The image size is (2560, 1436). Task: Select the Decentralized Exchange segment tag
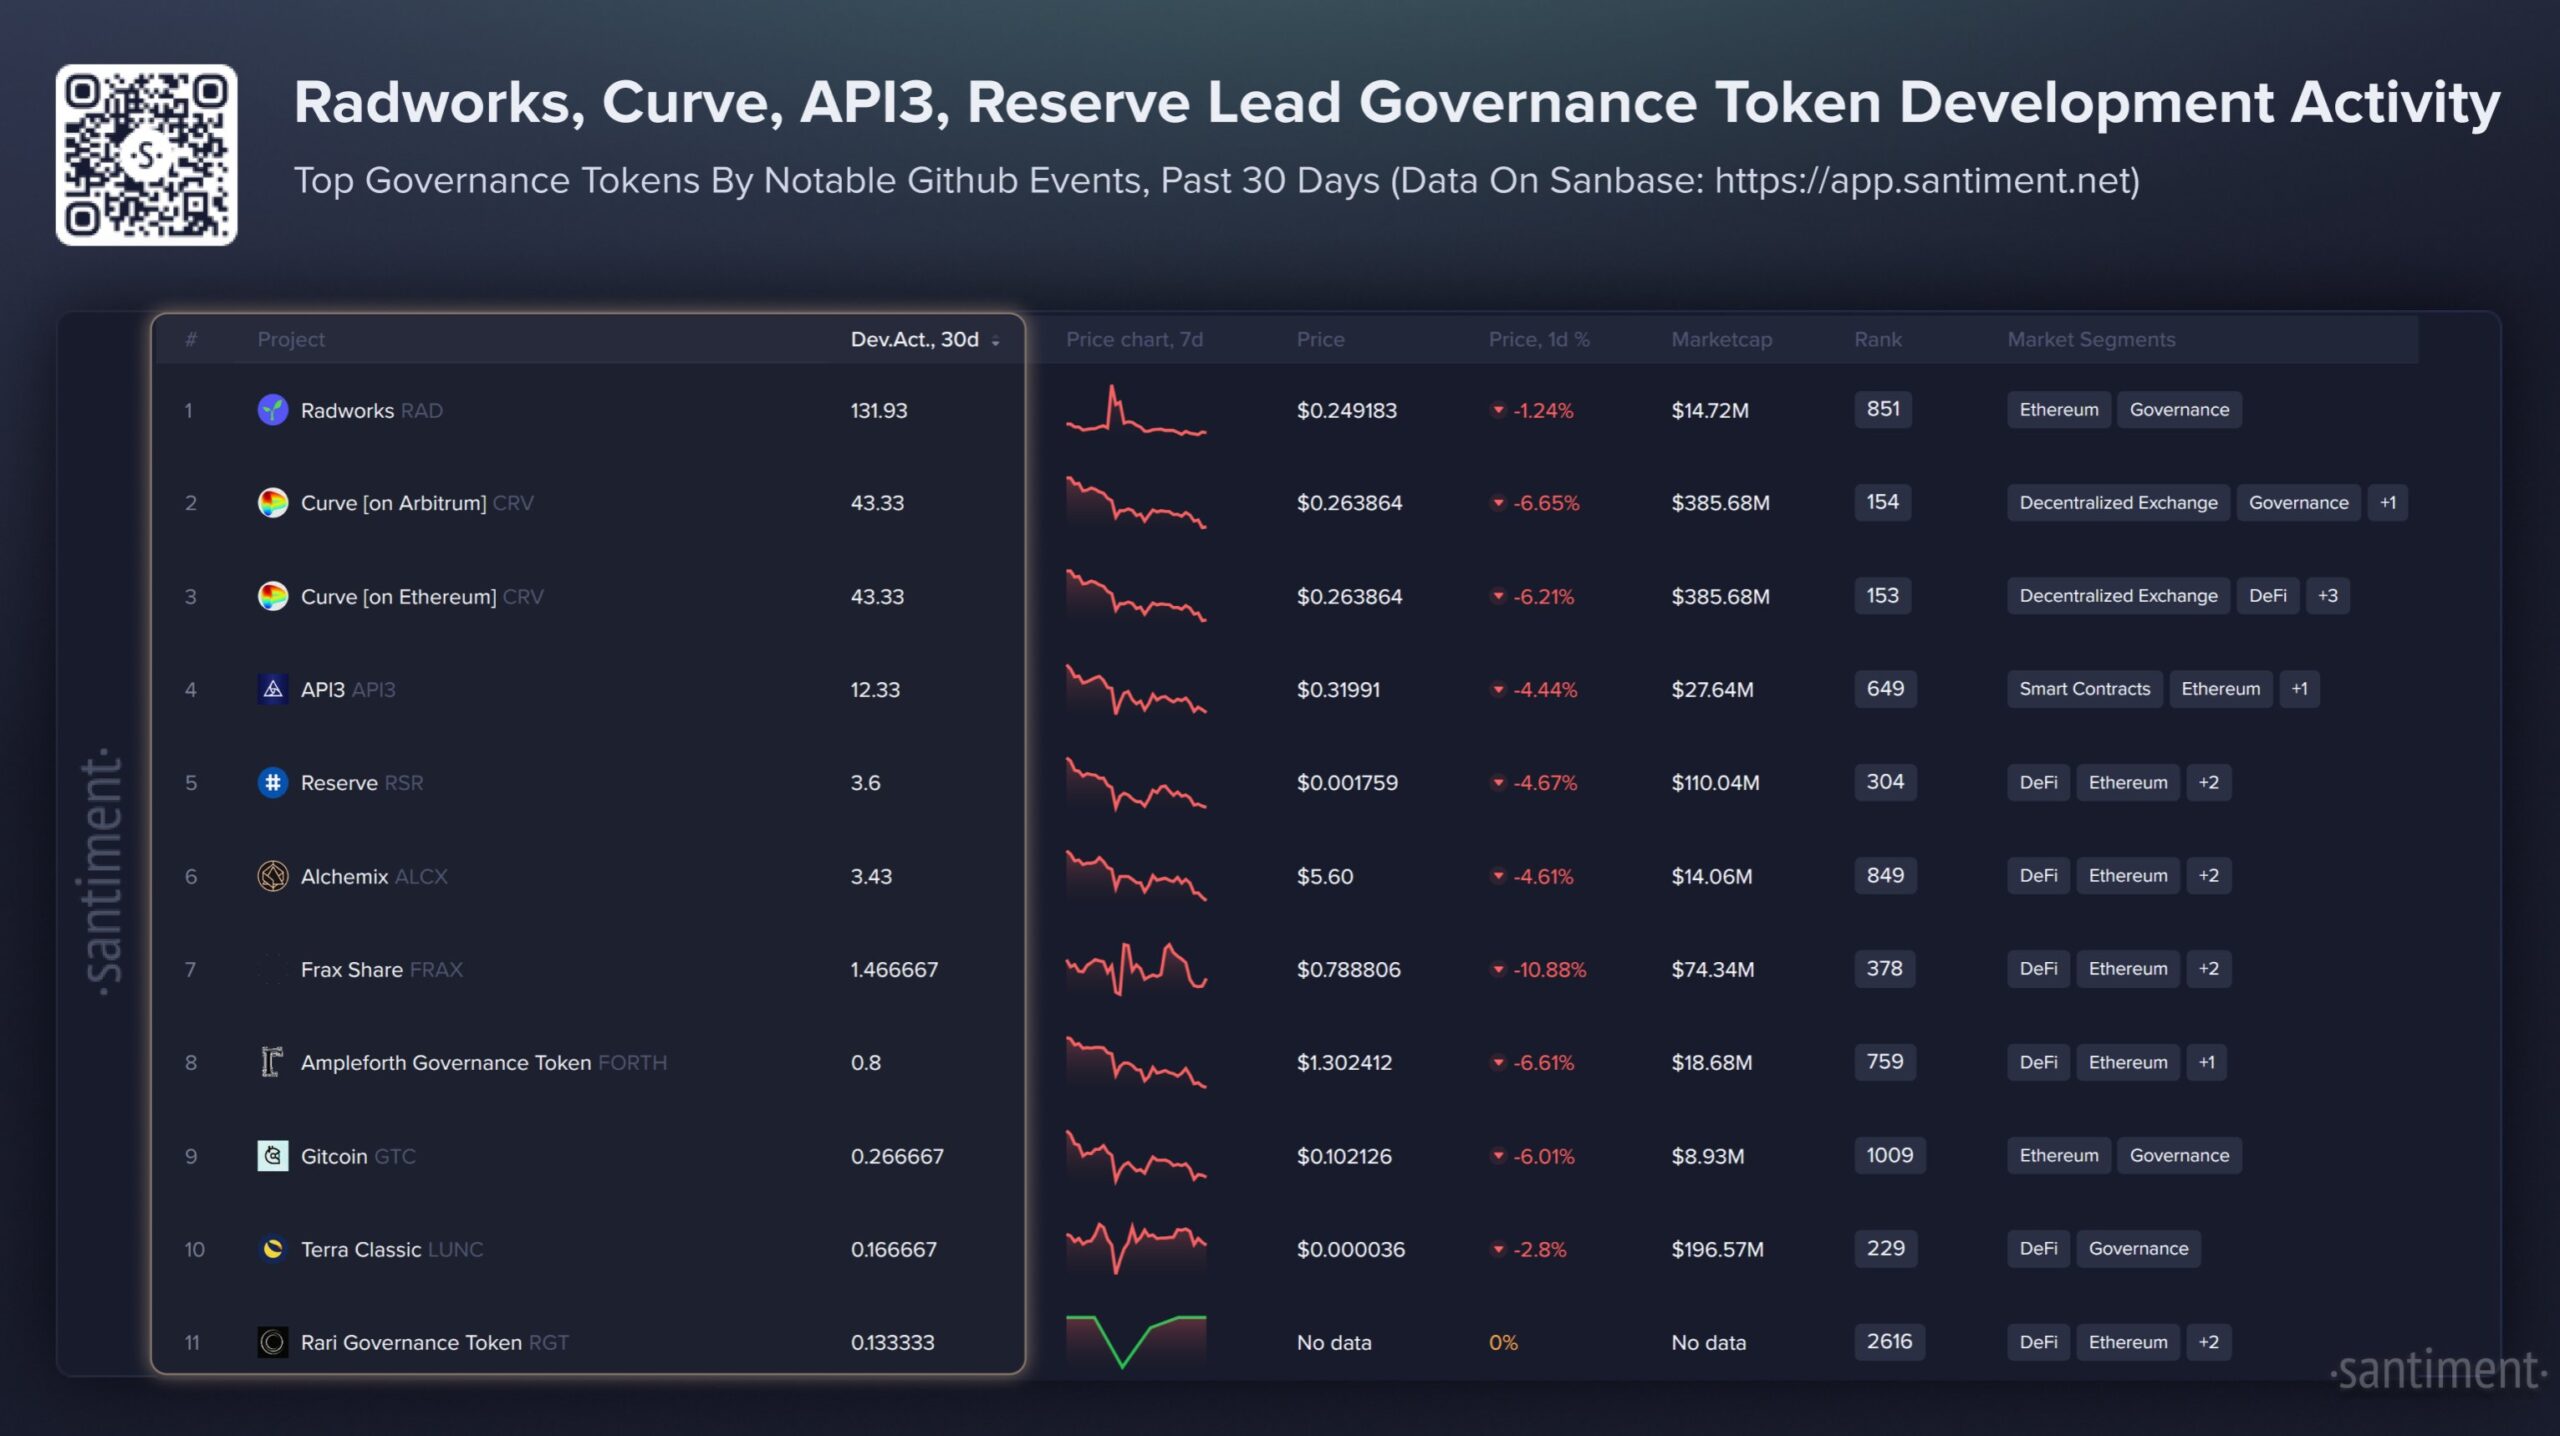pos(2117,502)
